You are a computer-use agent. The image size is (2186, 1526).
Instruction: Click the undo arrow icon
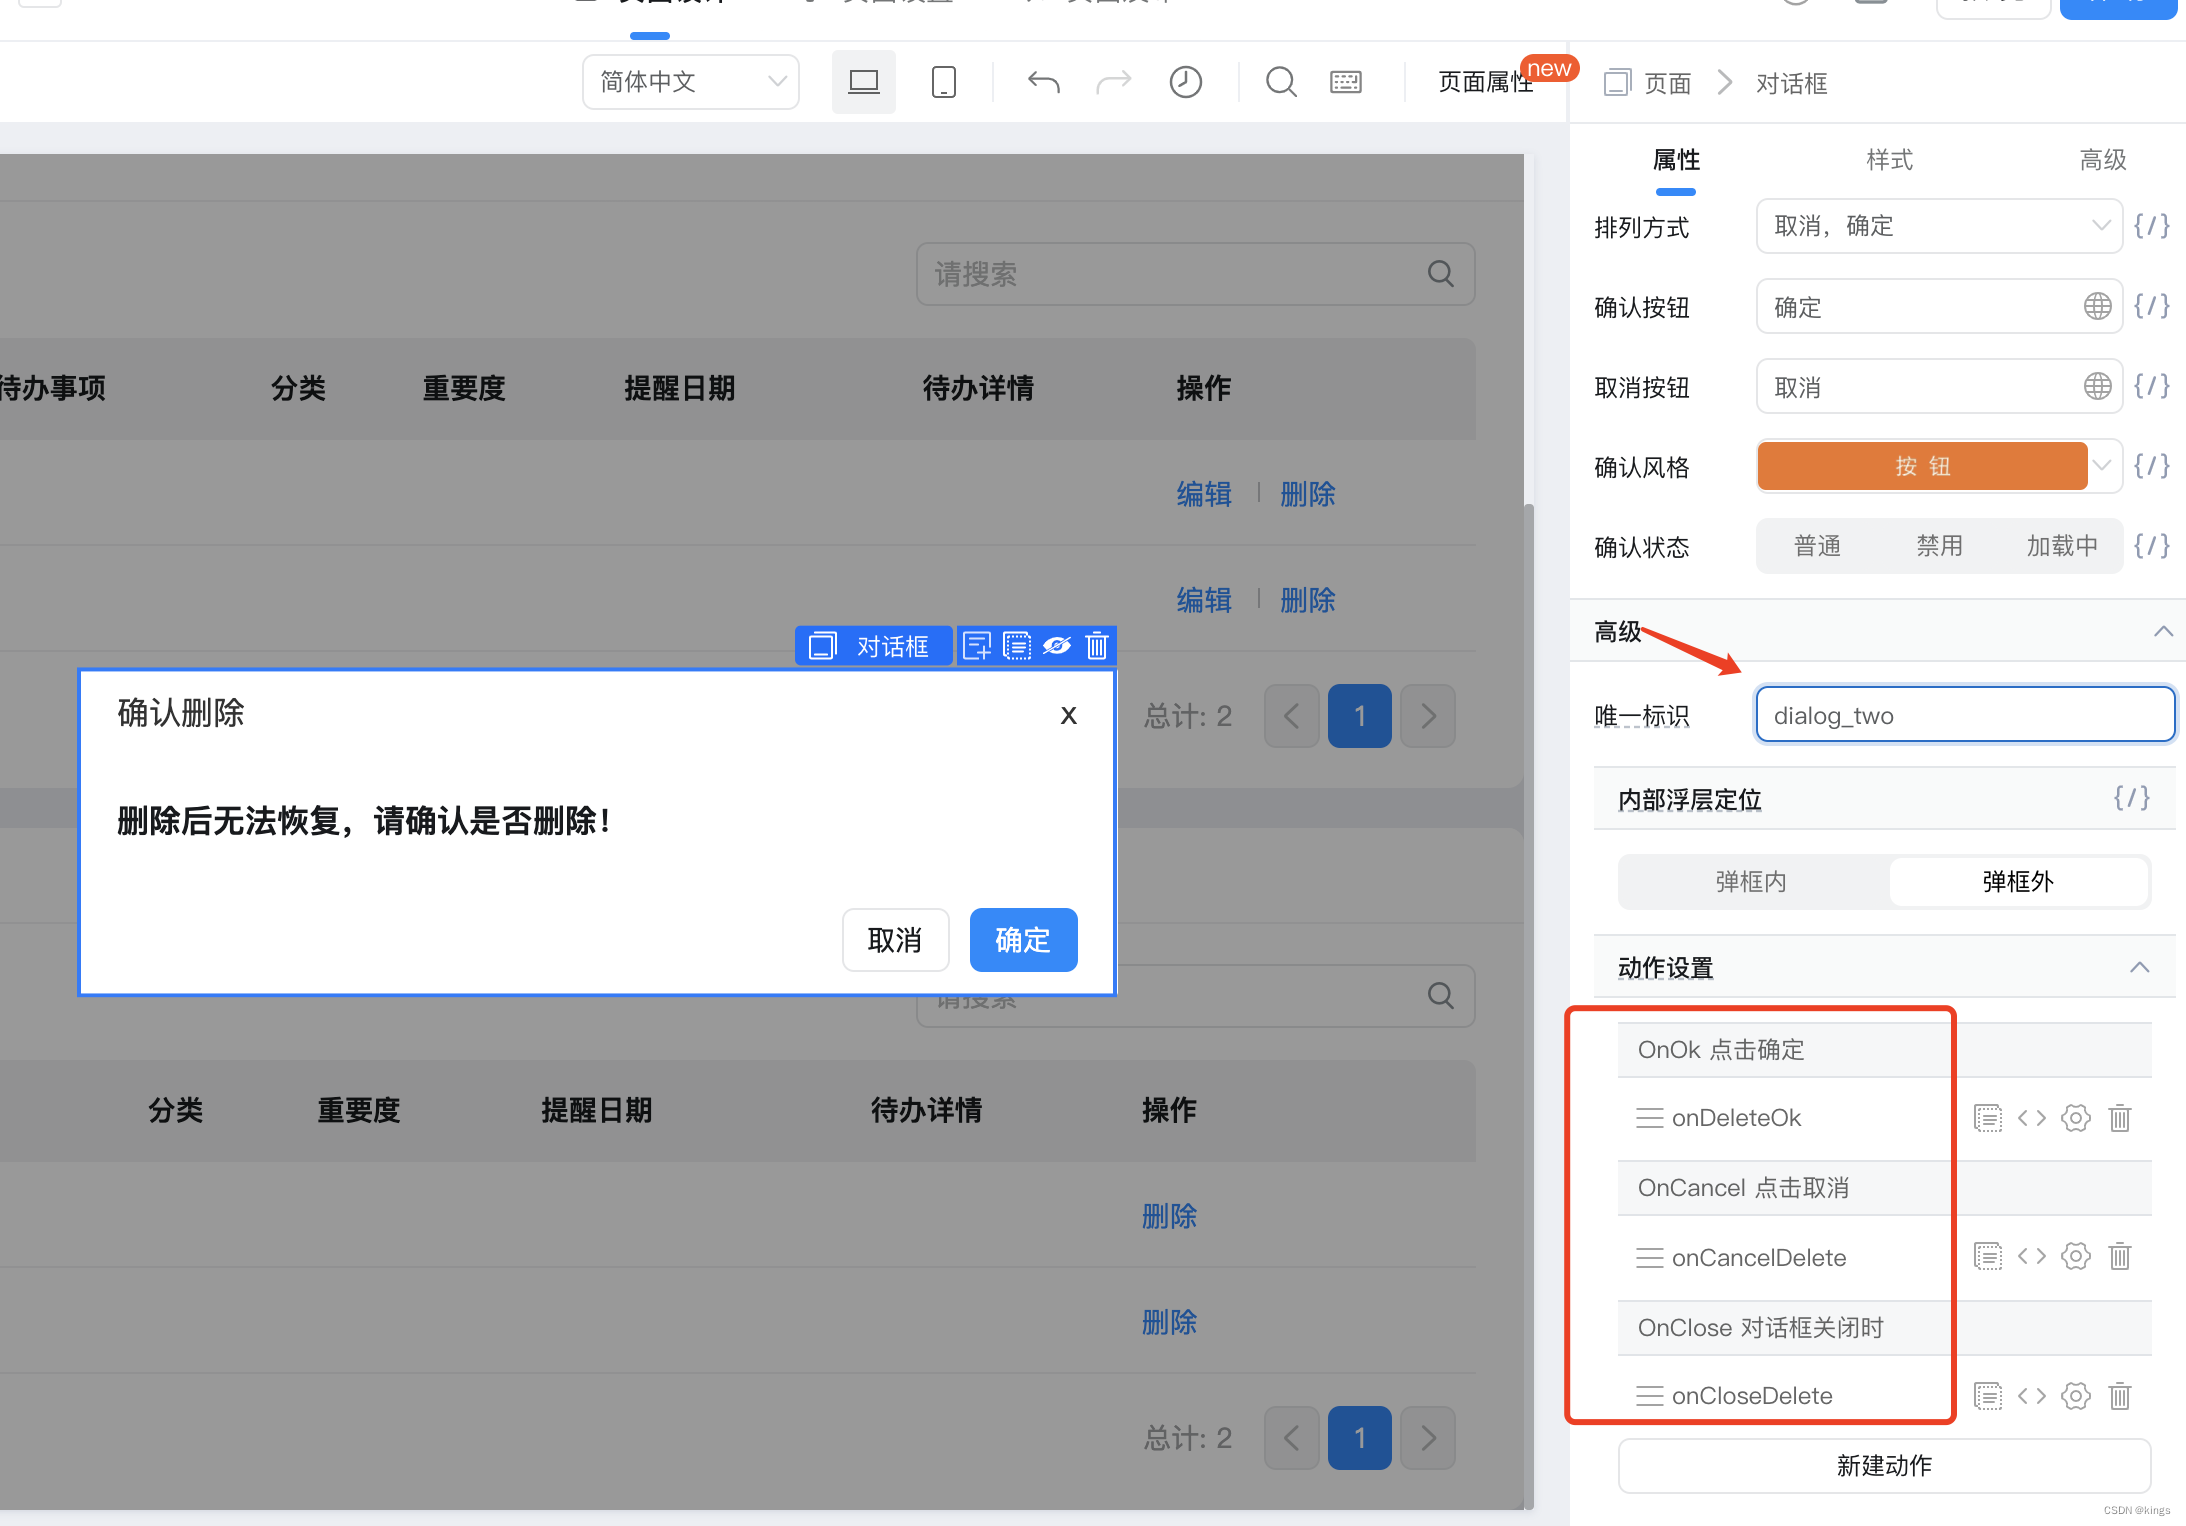1043,82
